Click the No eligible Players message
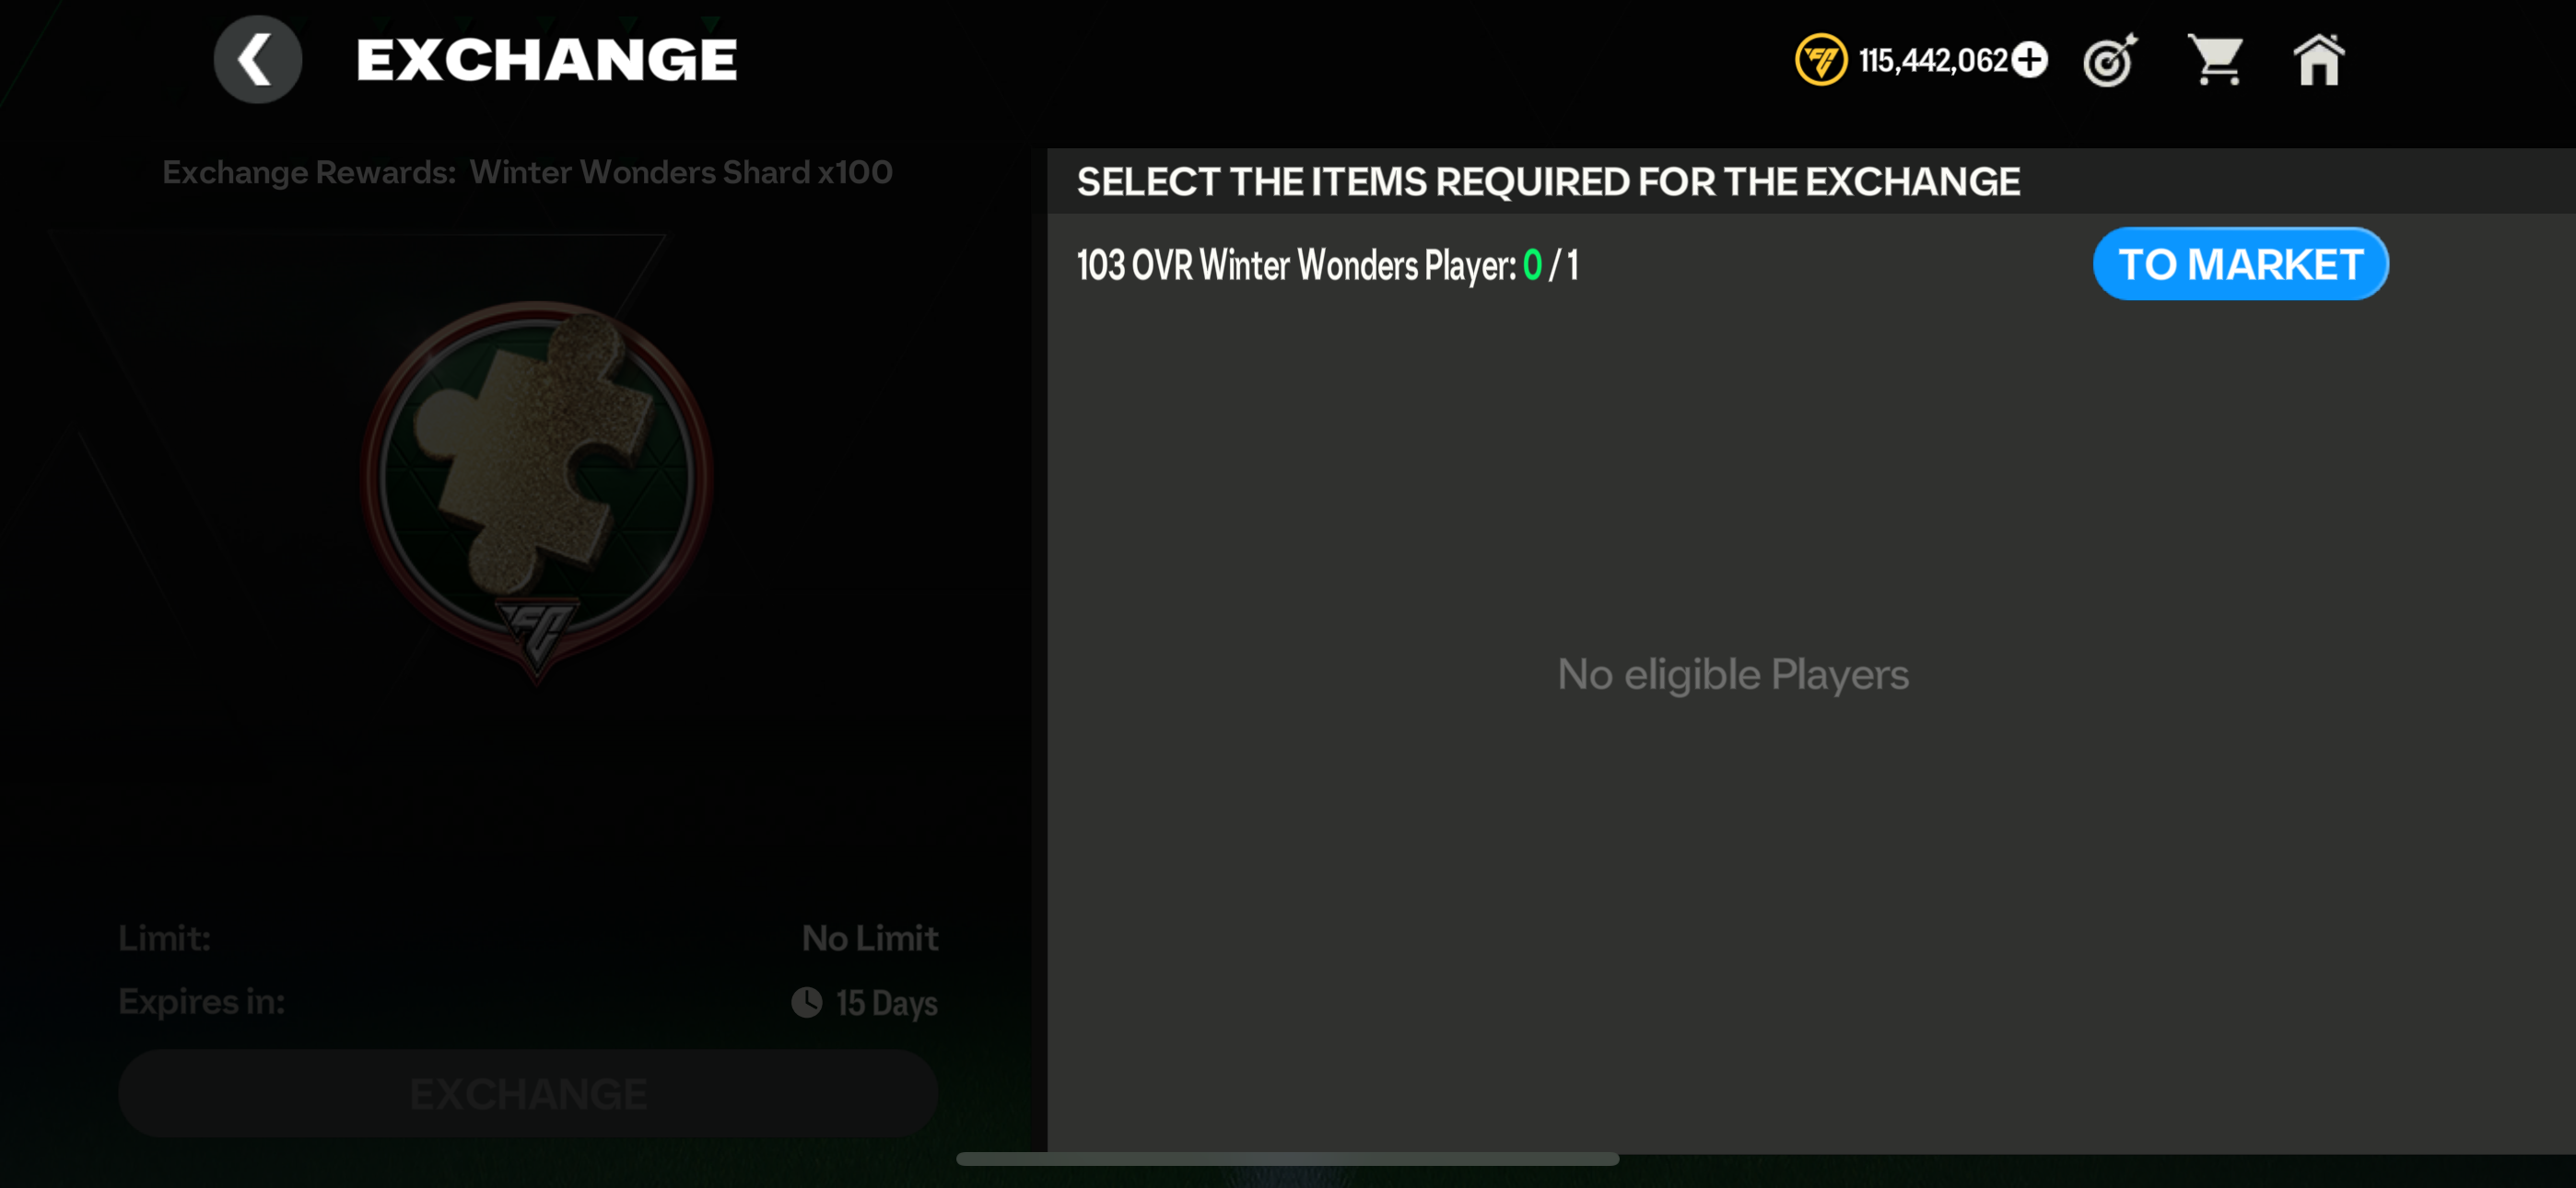Image resolution: width=2576 pixels, height=1188 pixels. (1732, 675)
